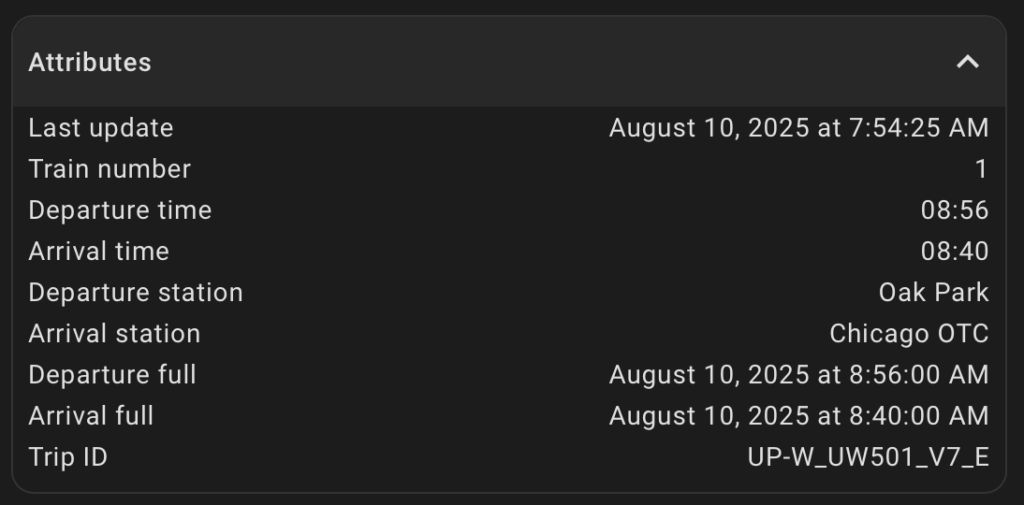Select the Trip ID value UP-W_UW501_V7_E
The height and width of the screenshot is (505, 1024).
pyautogui.click(x=869, y=457)
